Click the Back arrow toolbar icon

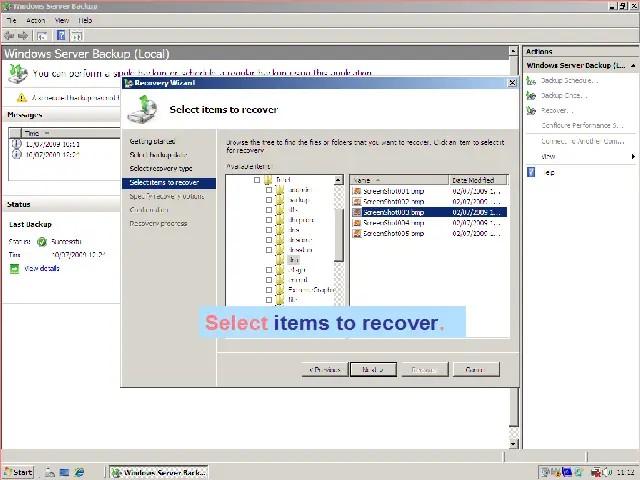[x=9, y=36]
